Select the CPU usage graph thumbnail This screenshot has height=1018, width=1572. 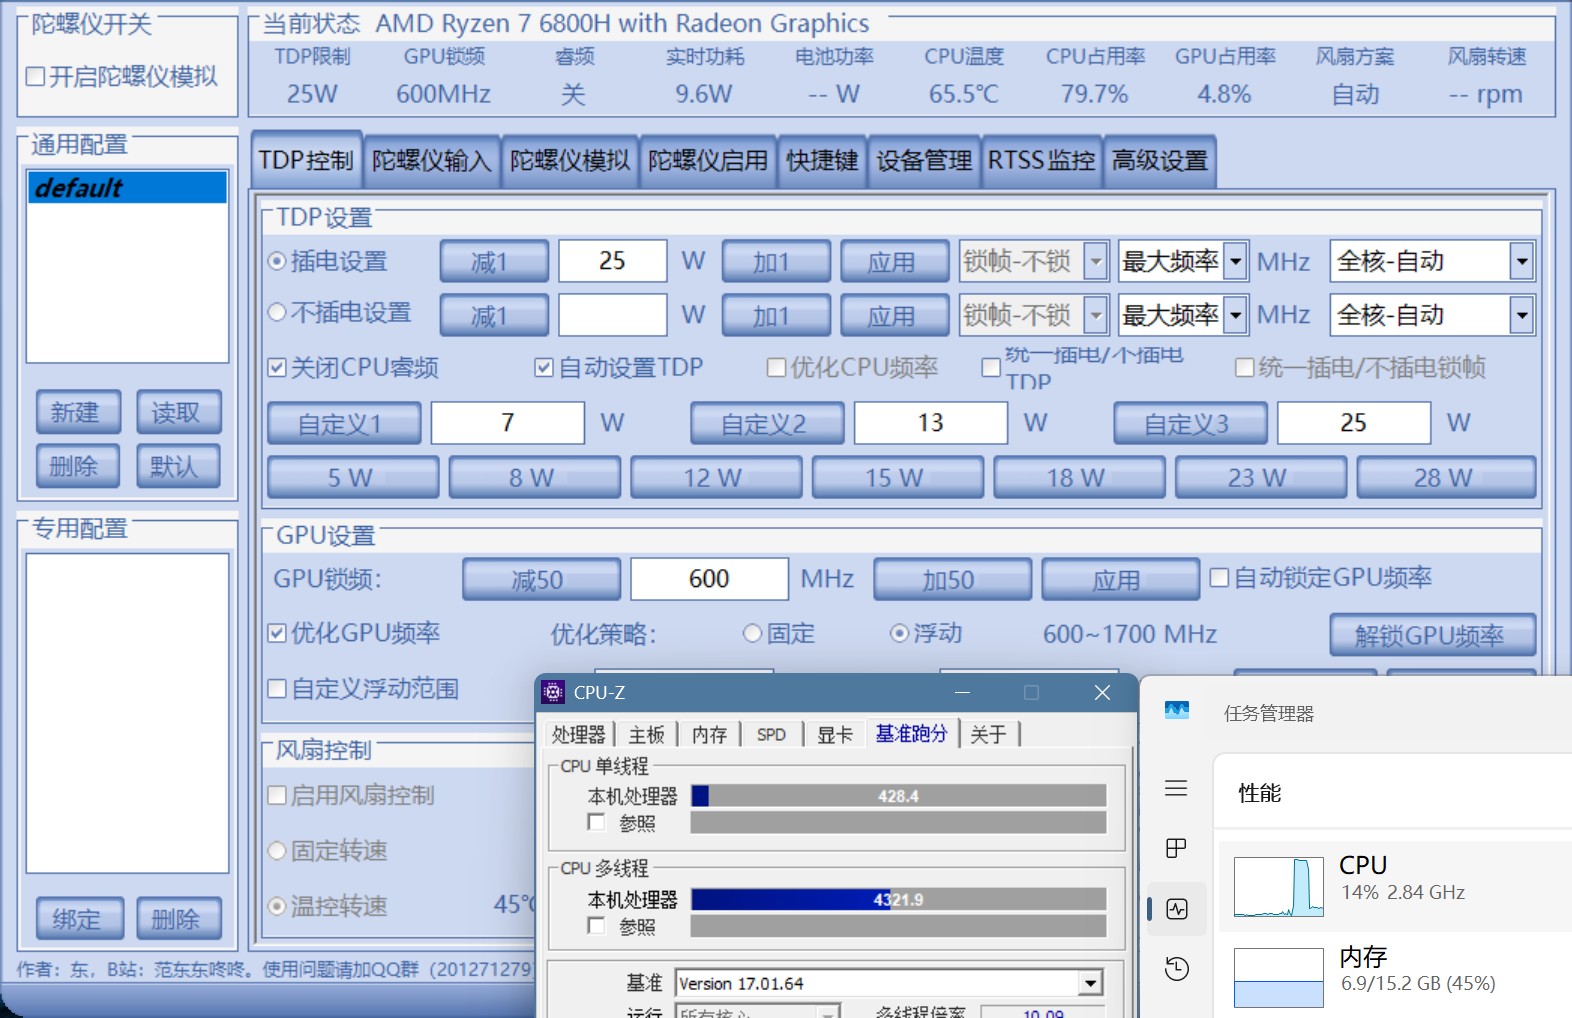point(1279,887)
